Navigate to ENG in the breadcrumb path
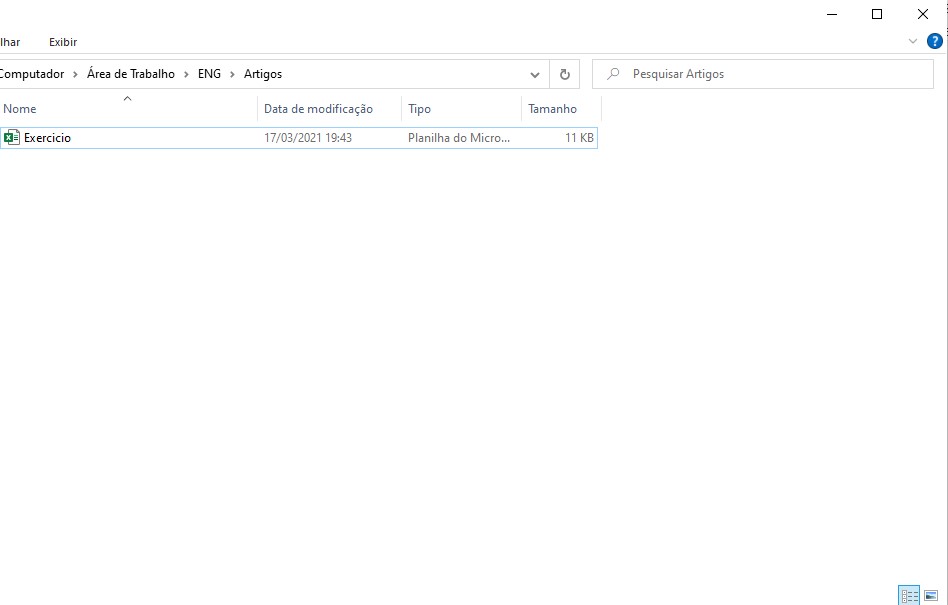 [209, 74]
